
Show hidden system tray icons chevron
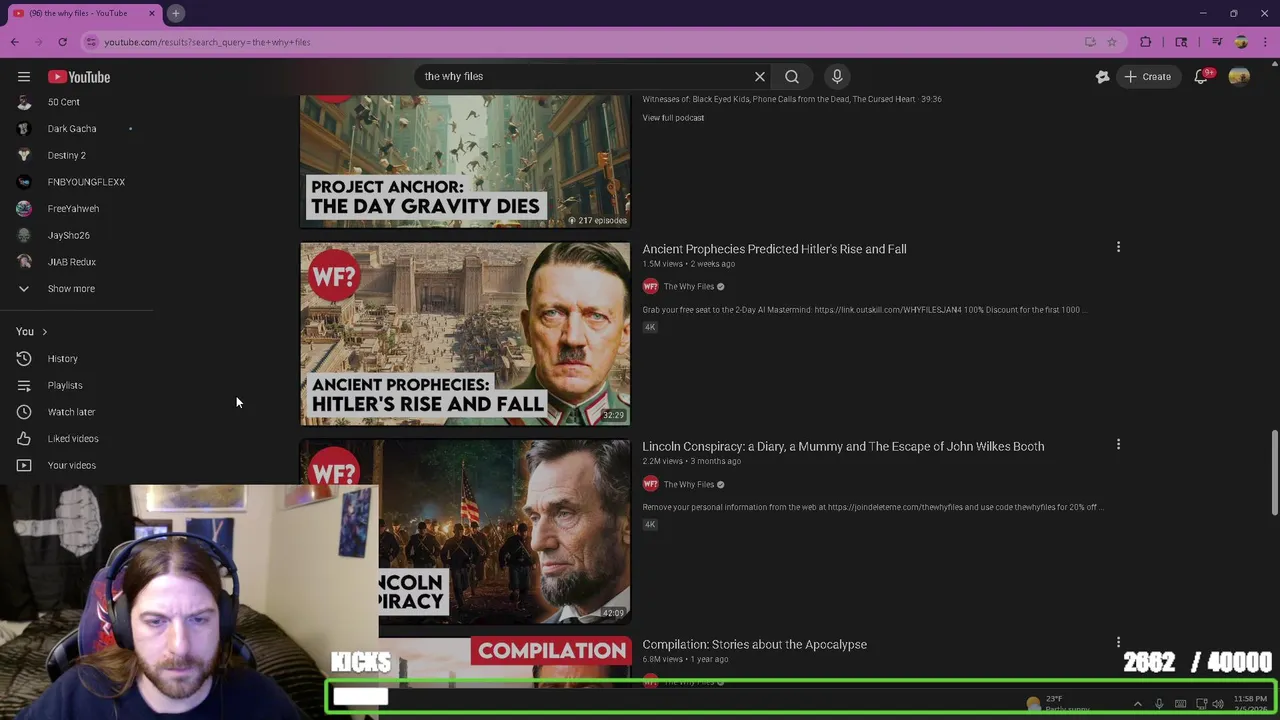point(1137,704)
